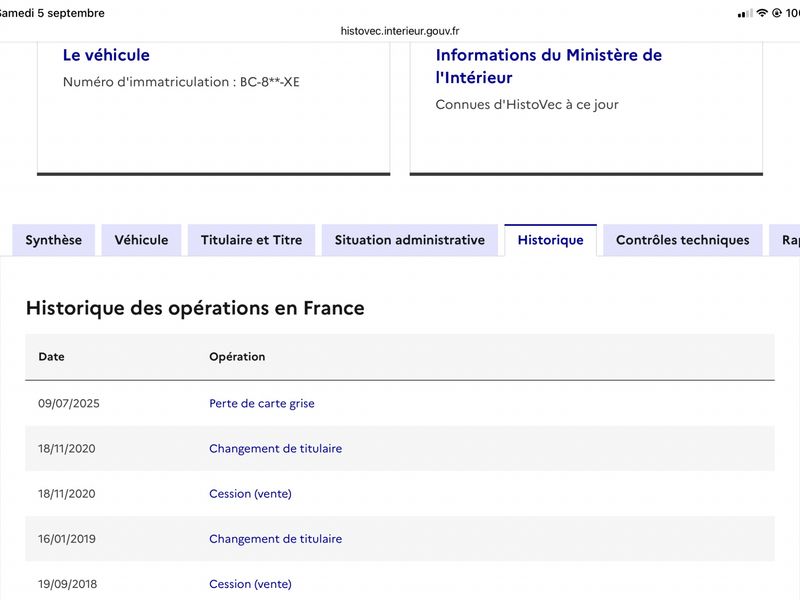The image size is (800, 600).
Task: Open the Titulaire et Titre tab
Action: [252, 240]
